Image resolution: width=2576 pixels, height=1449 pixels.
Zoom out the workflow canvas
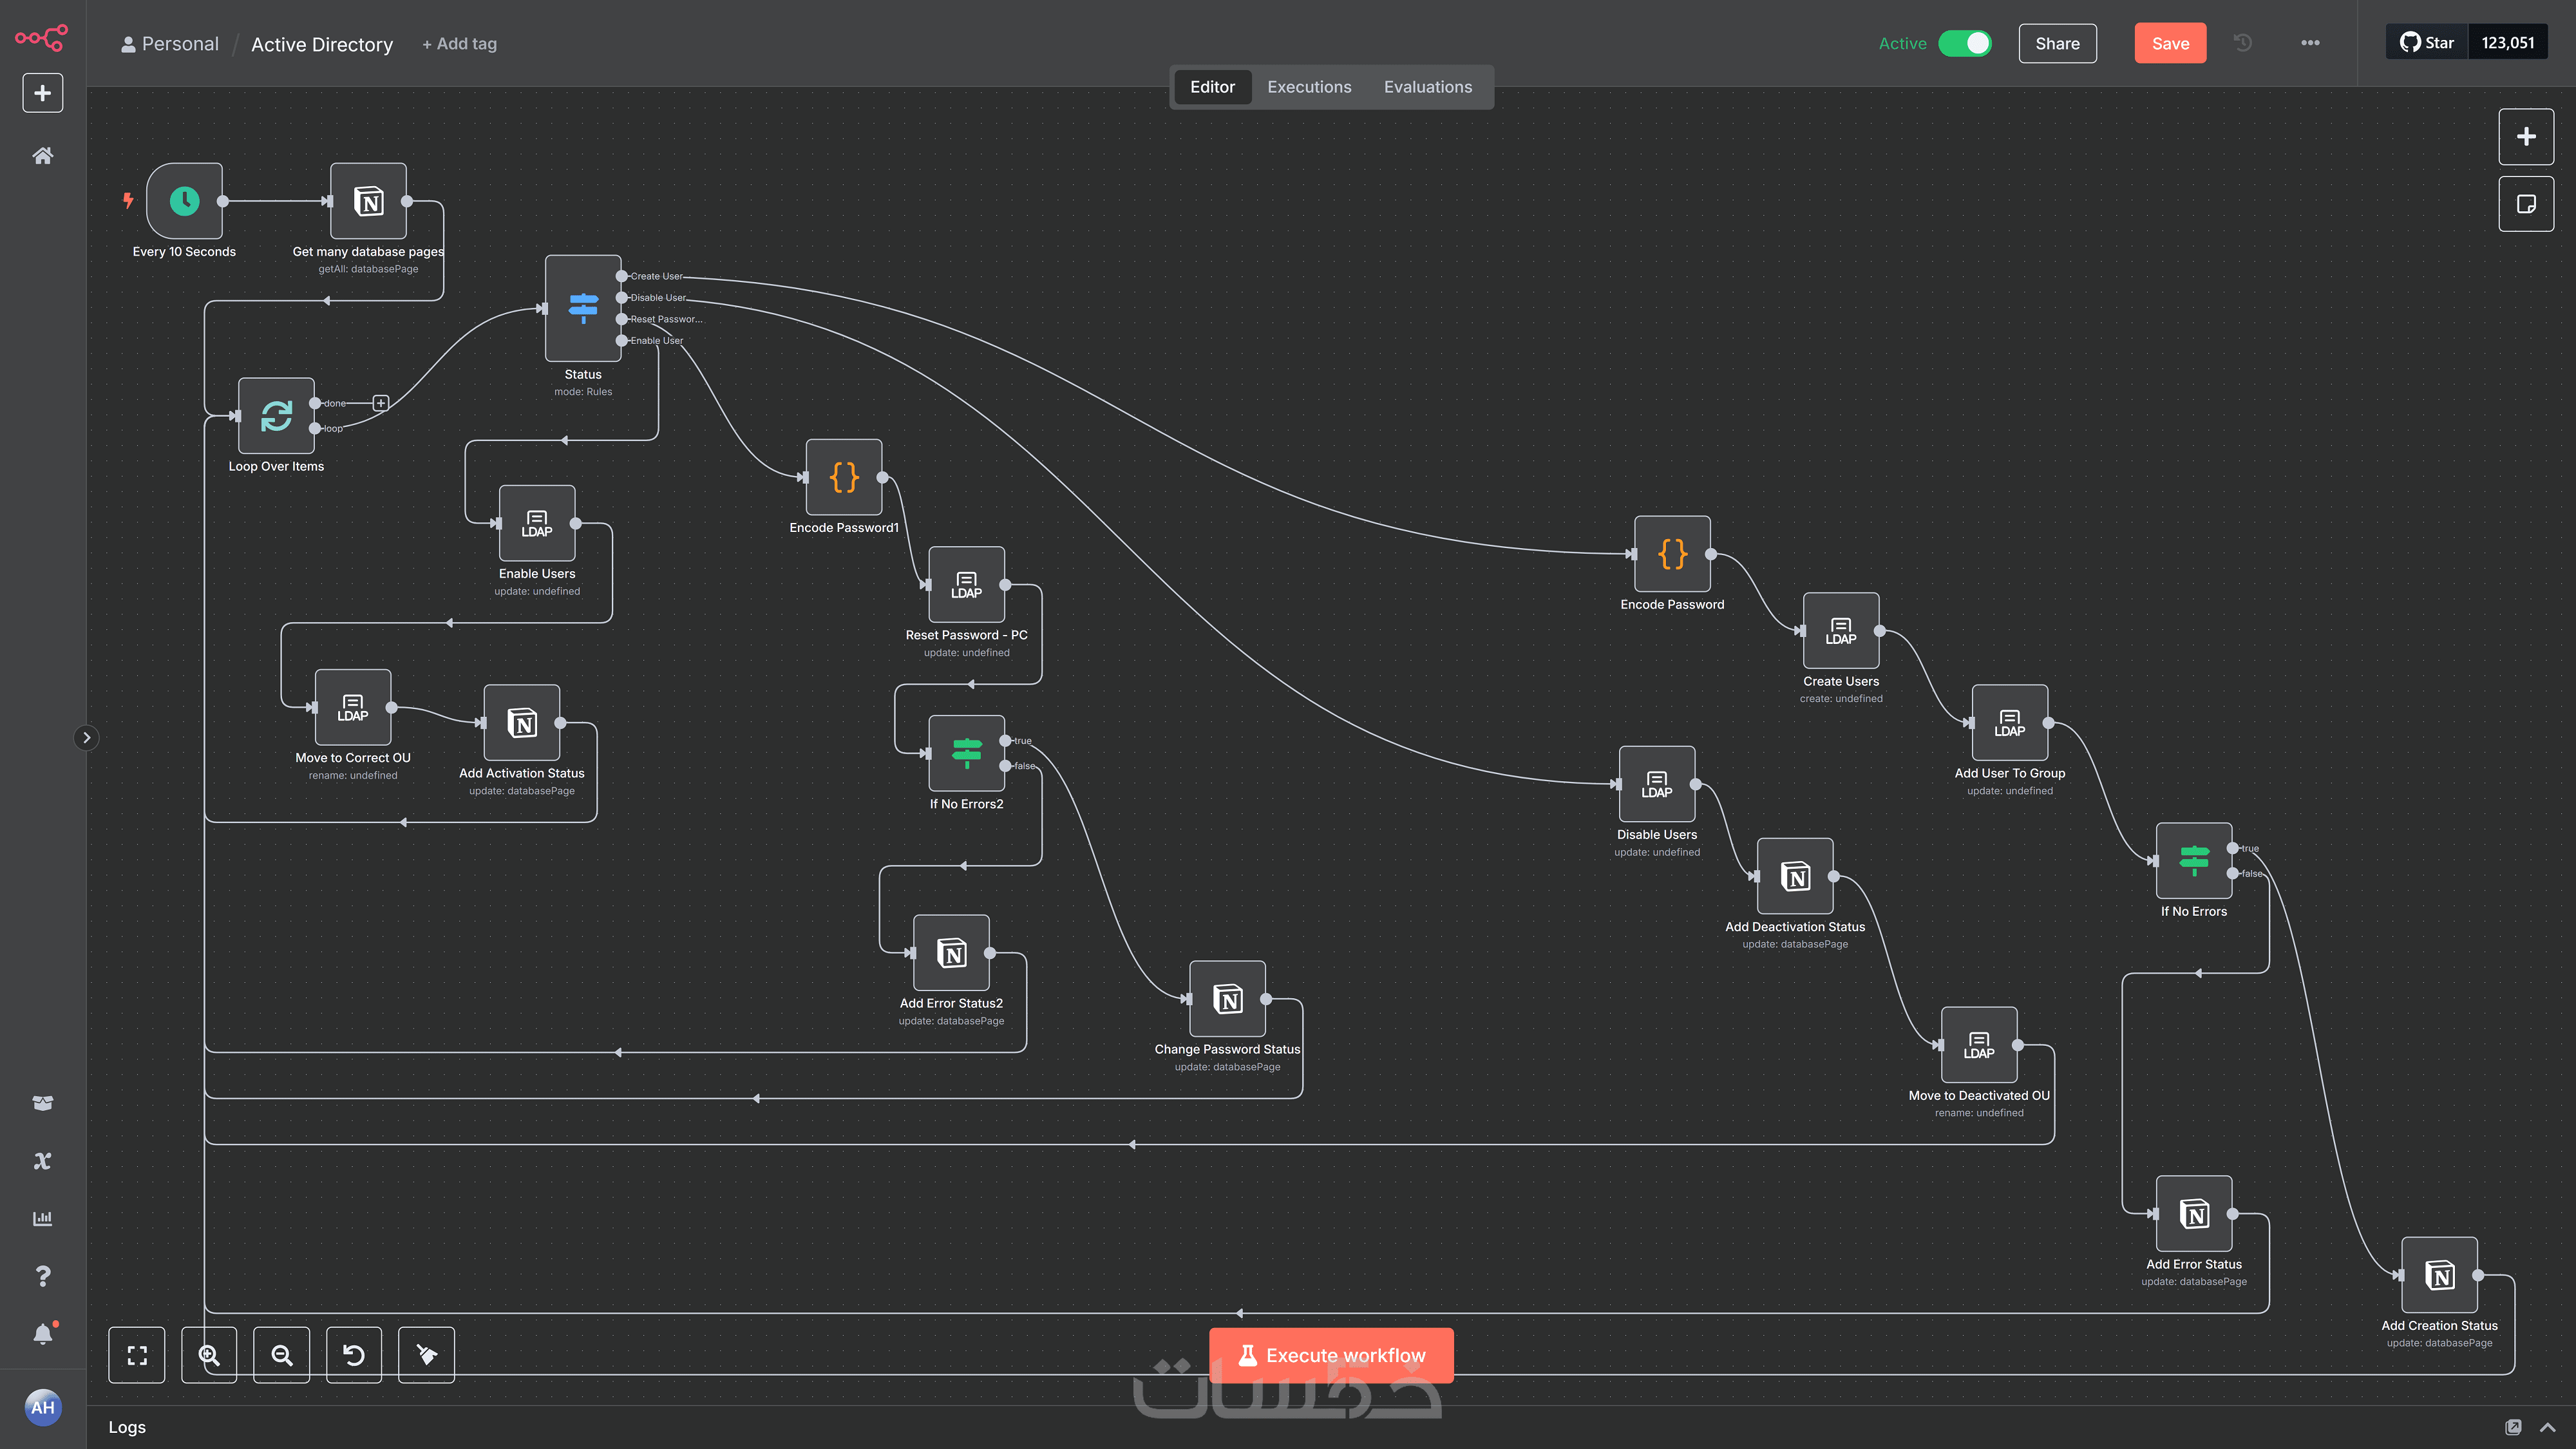pyautogui.click(x=282, y=1355)
